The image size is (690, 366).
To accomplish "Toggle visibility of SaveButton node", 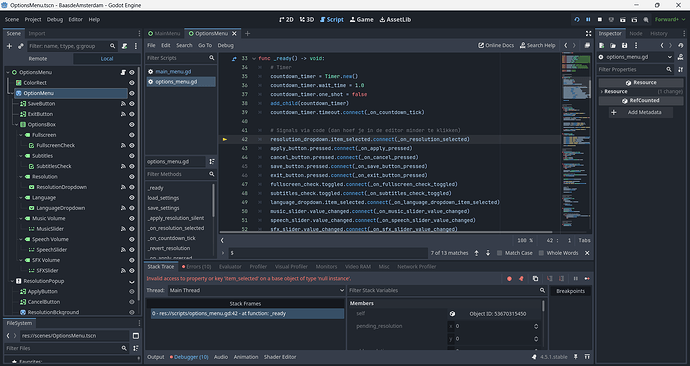I will (132, 104).
